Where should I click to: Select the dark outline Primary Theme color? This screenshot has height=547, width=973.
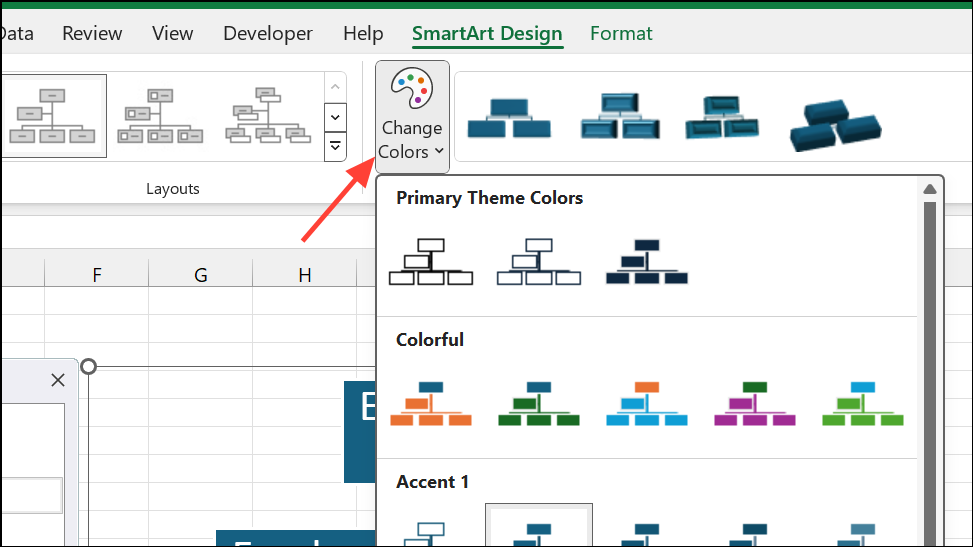coord(431,263)
